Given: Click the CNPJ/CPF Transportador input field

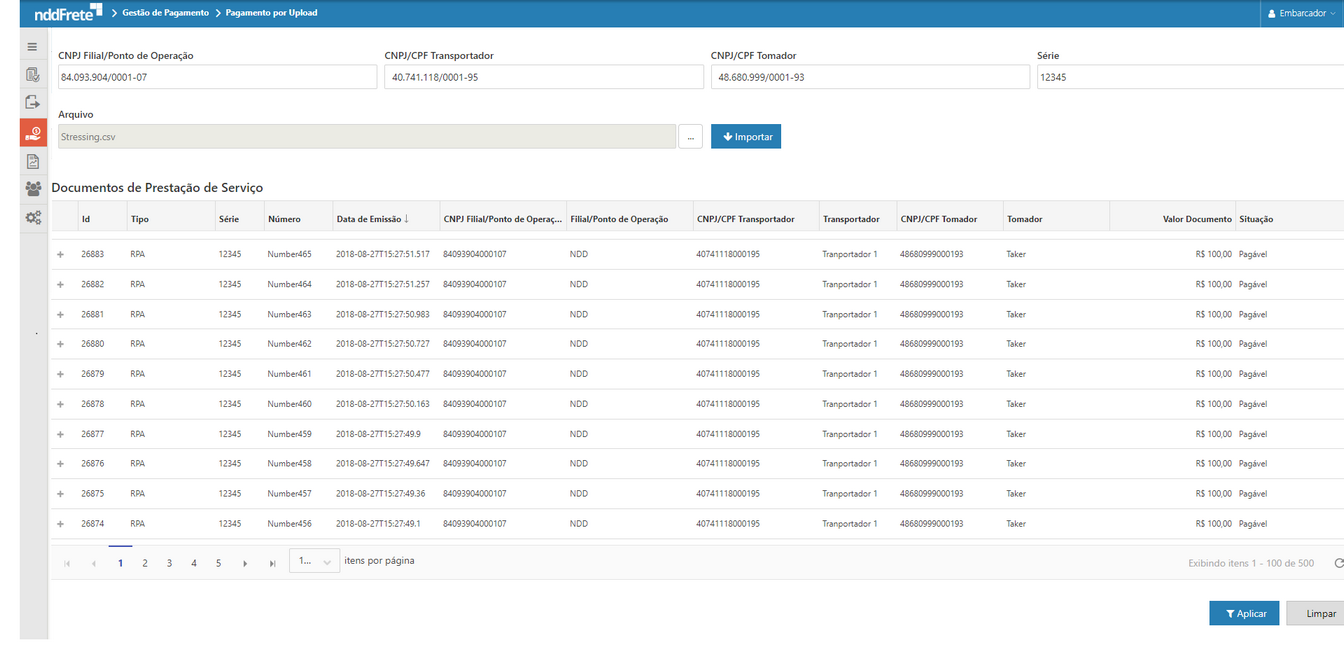Looking at the screenshot, I should (543, 77).
